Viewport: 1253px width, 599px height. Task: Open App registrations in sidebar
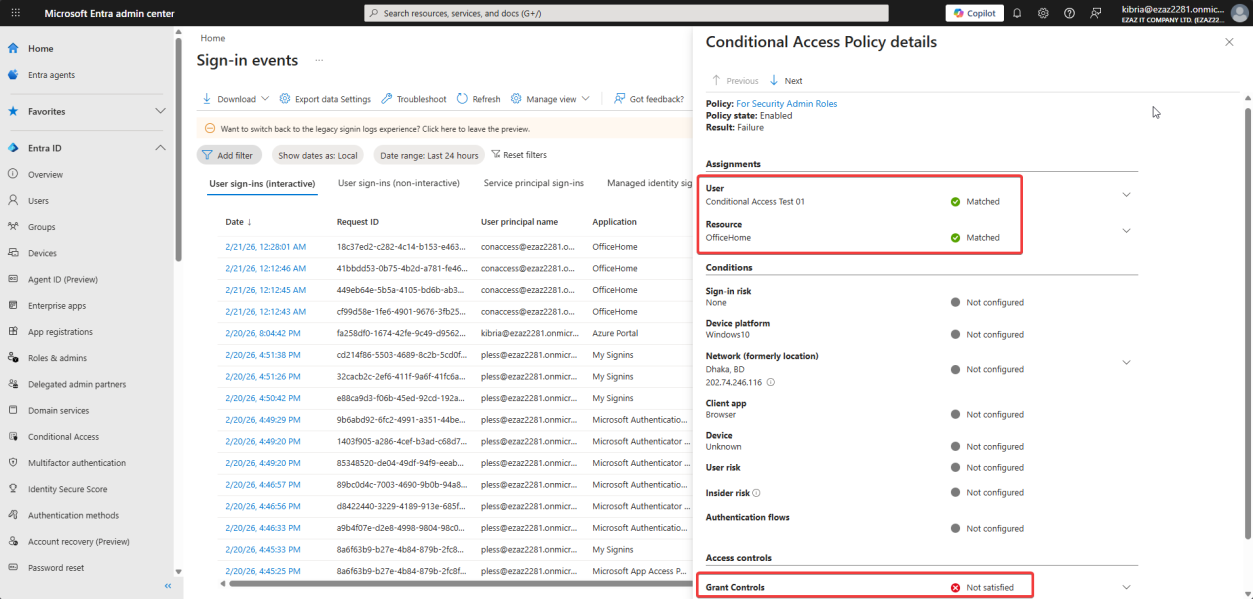(60, 332)
